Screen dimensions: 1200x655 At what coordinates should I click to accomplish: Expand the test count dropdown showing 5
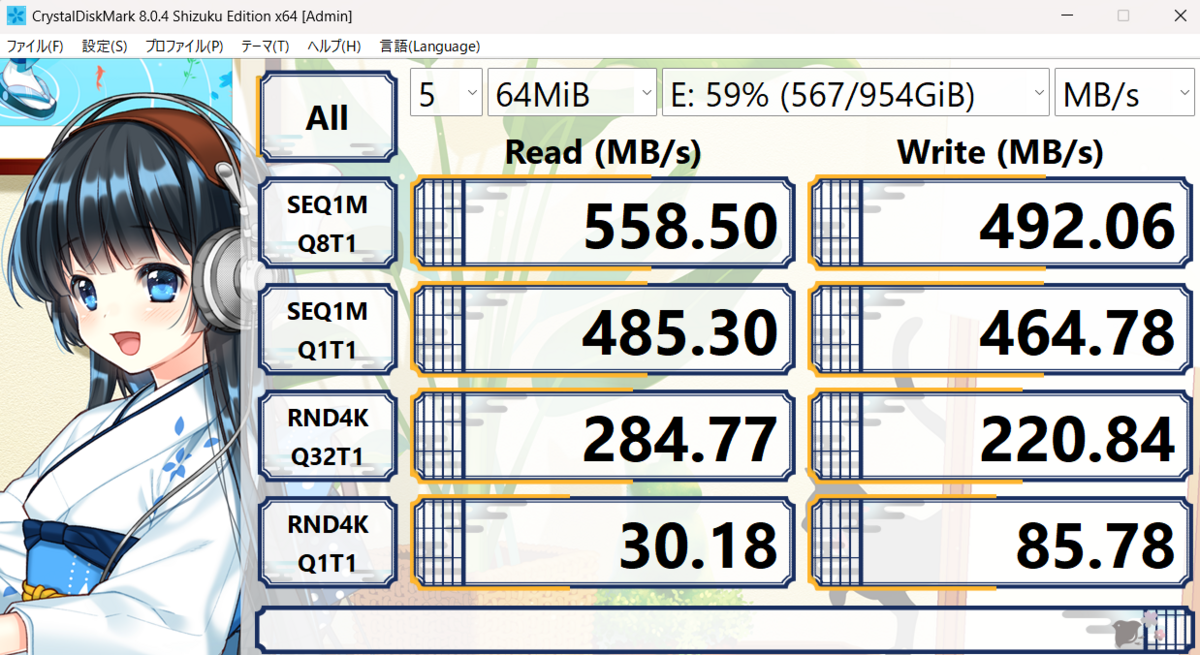(x=447, y=93)
